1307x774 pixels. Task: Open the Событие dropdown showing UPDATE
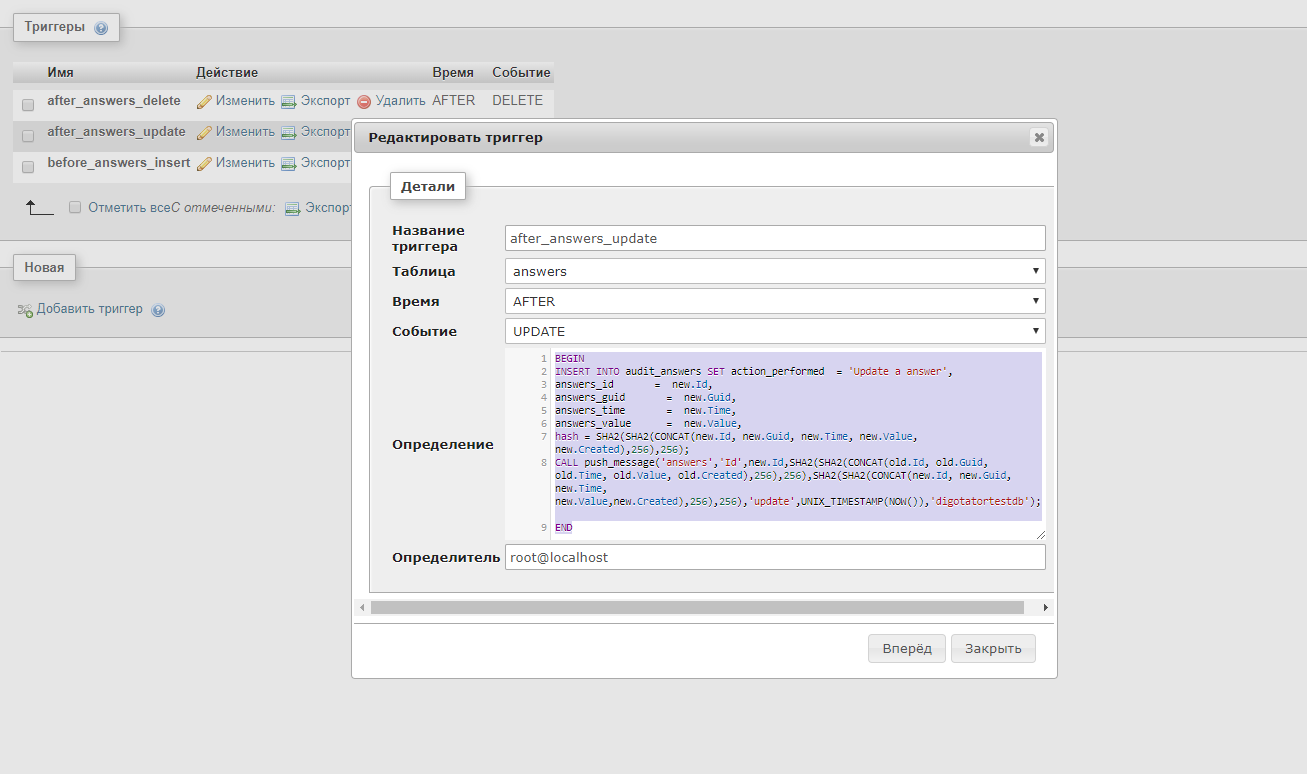[775, 331]
